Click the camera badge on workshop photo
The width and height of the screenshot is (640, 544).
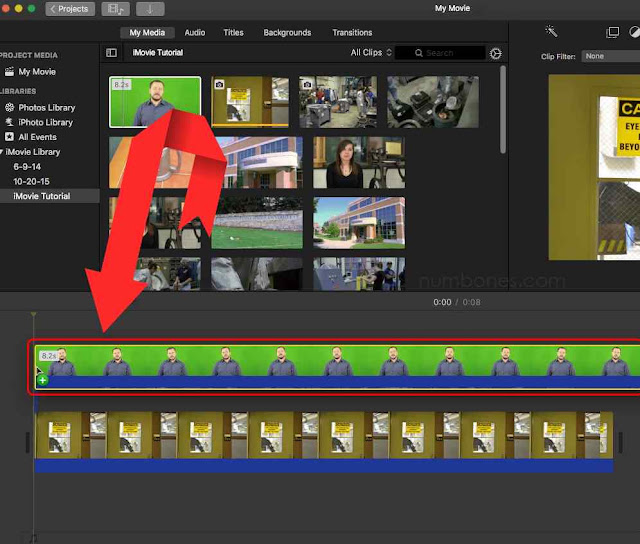coord(307,84)
